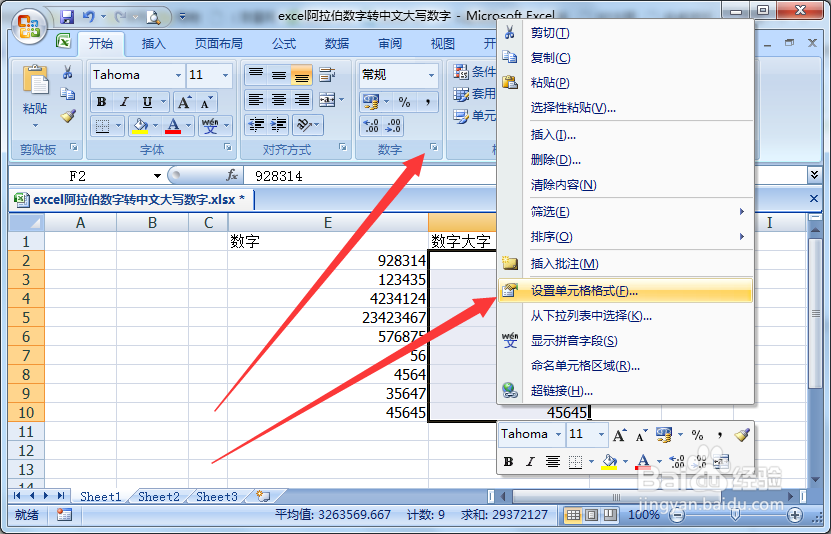Click the insert new worksheet tab icon

(263, 496)
